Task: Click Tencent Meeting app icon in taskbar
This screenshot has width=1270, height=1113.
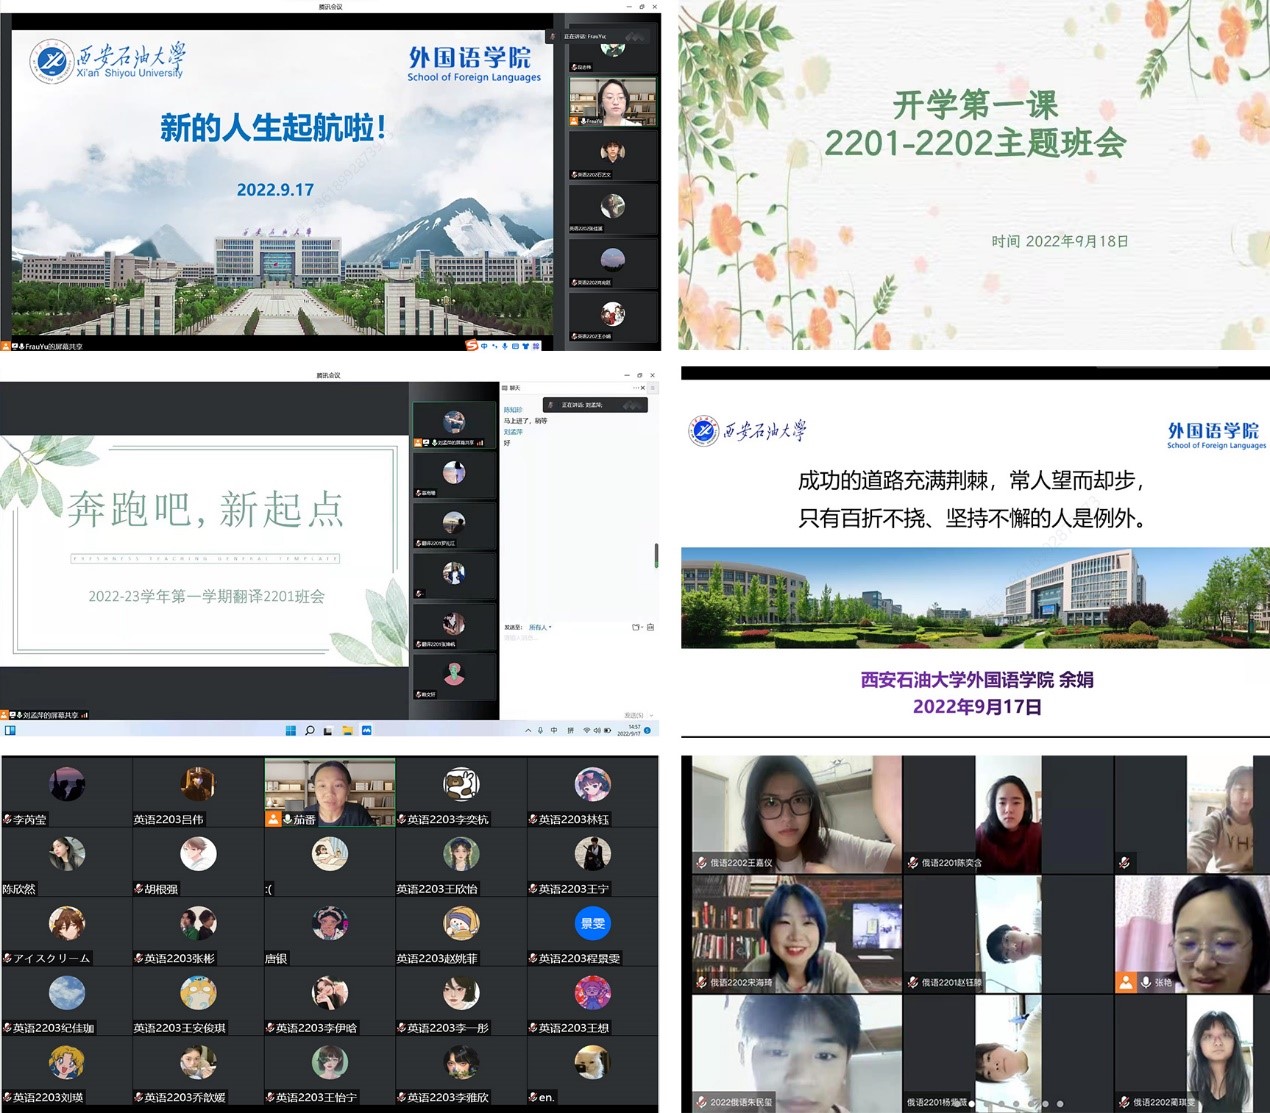Action: coord(366,731)
